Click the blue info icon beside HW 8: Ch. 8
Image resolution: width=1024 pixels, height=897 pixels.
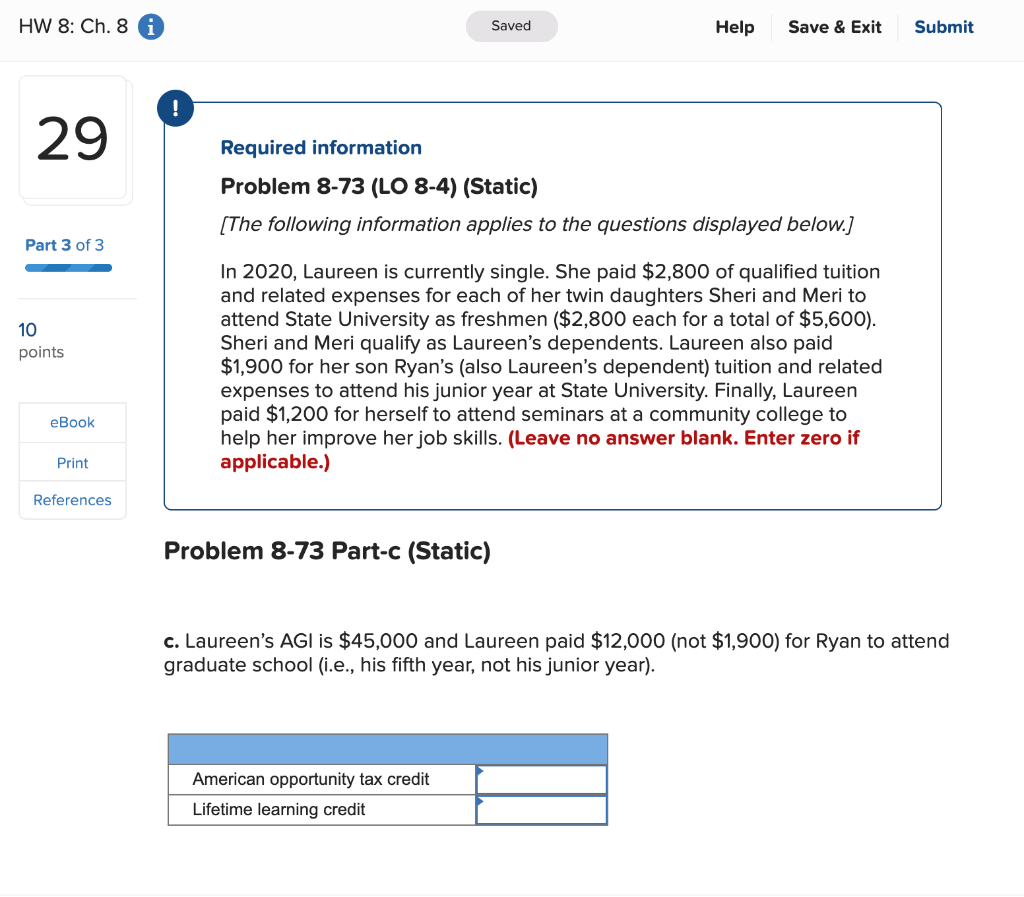tap(150, 27)
